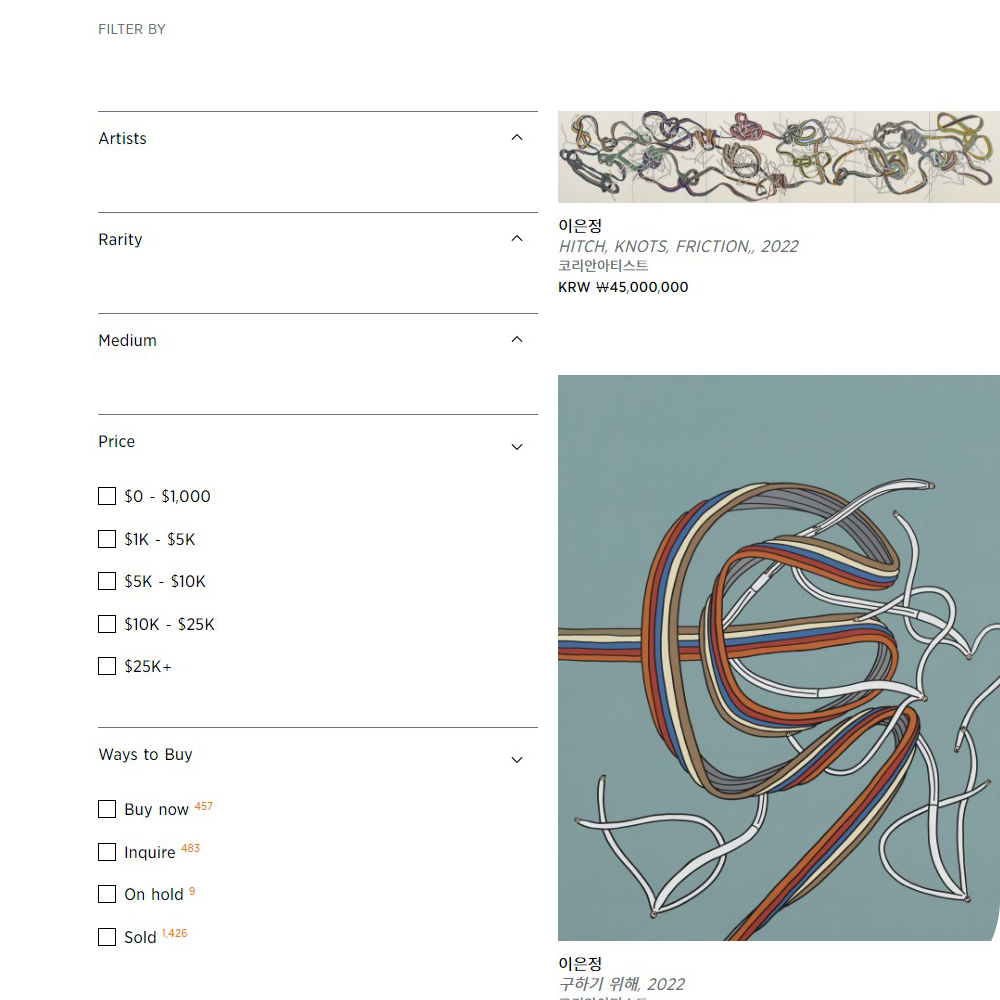The image size is (1000, 1000).
Task: Enable the $25K+ price filter
Action: (x=107, y=666)
